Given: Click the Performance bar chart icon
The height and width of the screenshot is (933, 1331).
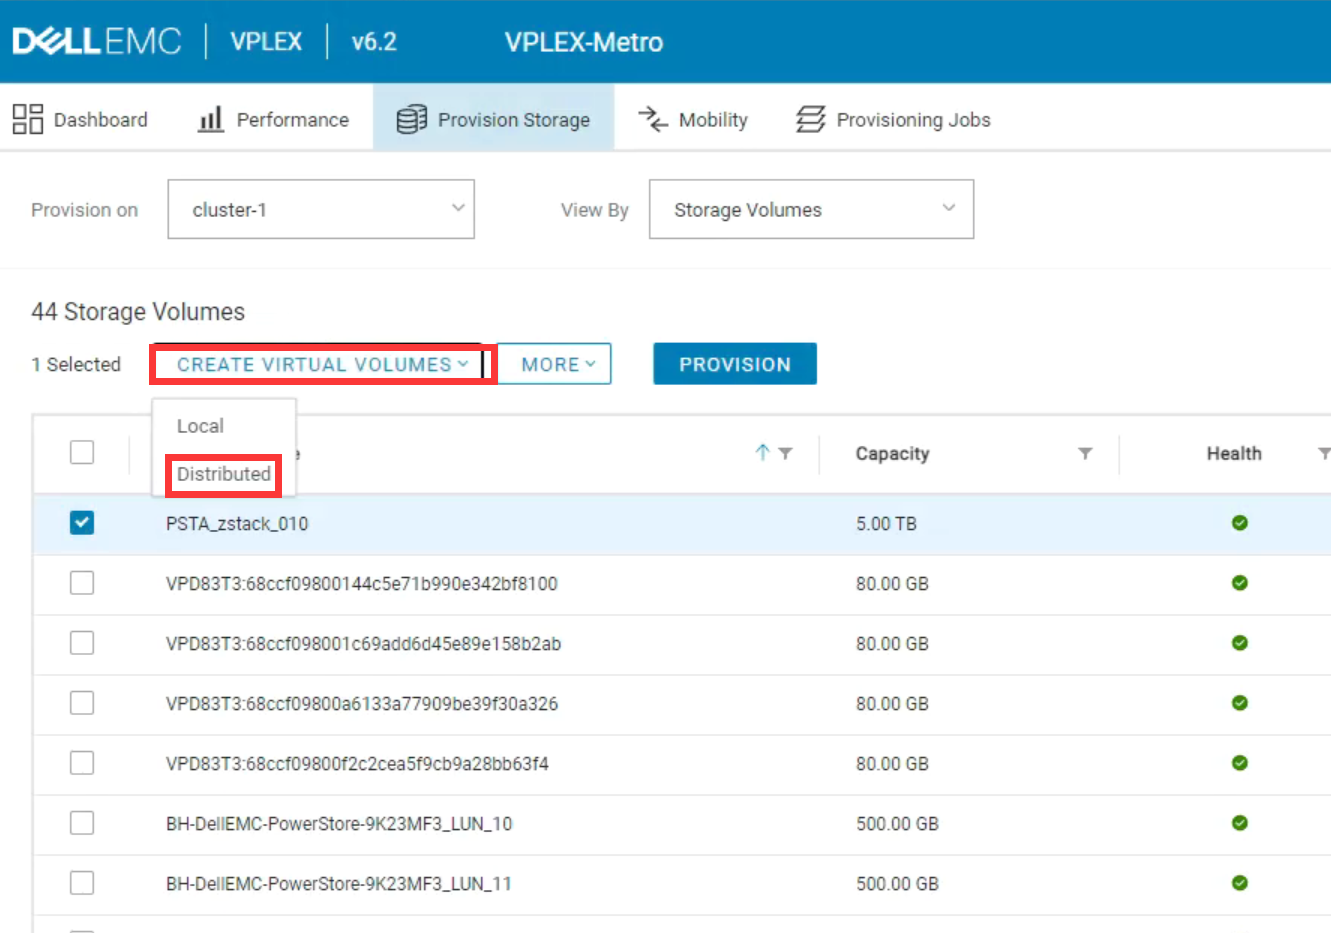Looking at the screenshot, I should tap(210, 119).
